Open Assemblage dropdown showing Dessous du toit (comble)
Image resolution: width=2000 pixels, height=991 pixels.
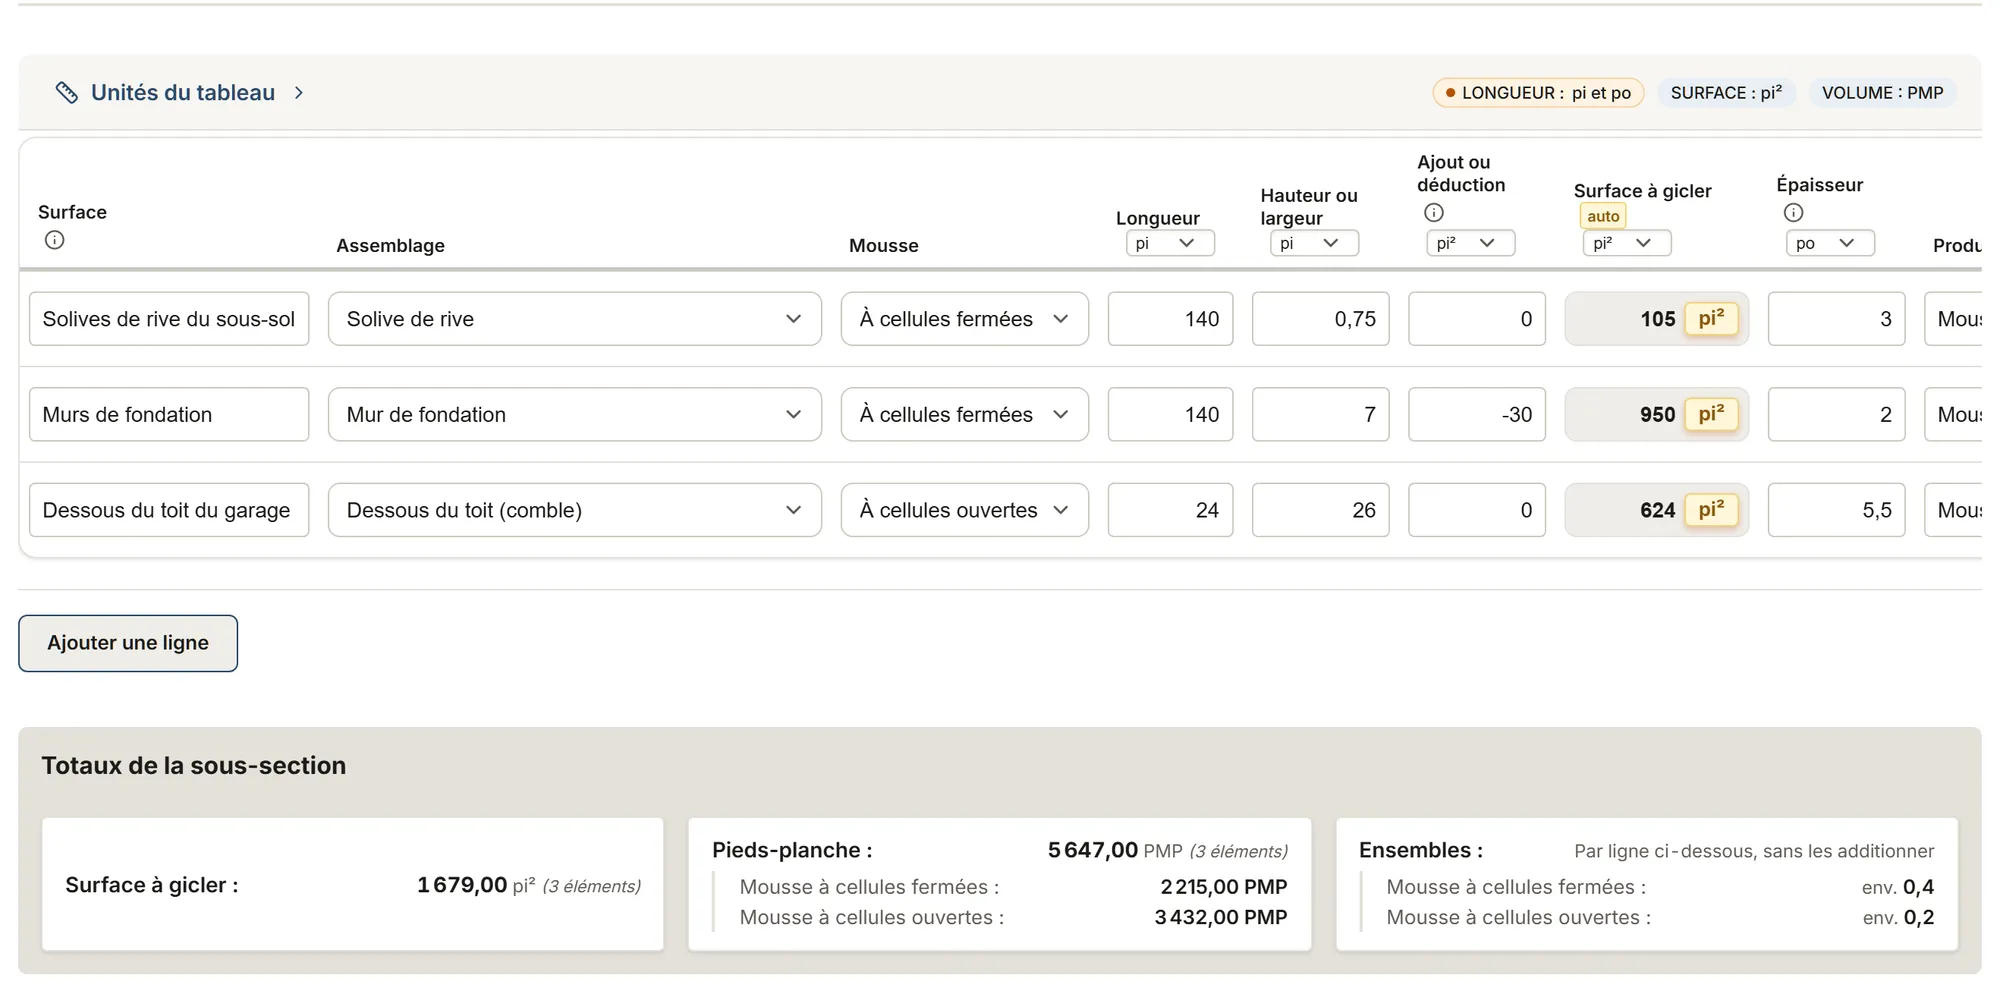(575, 510)
